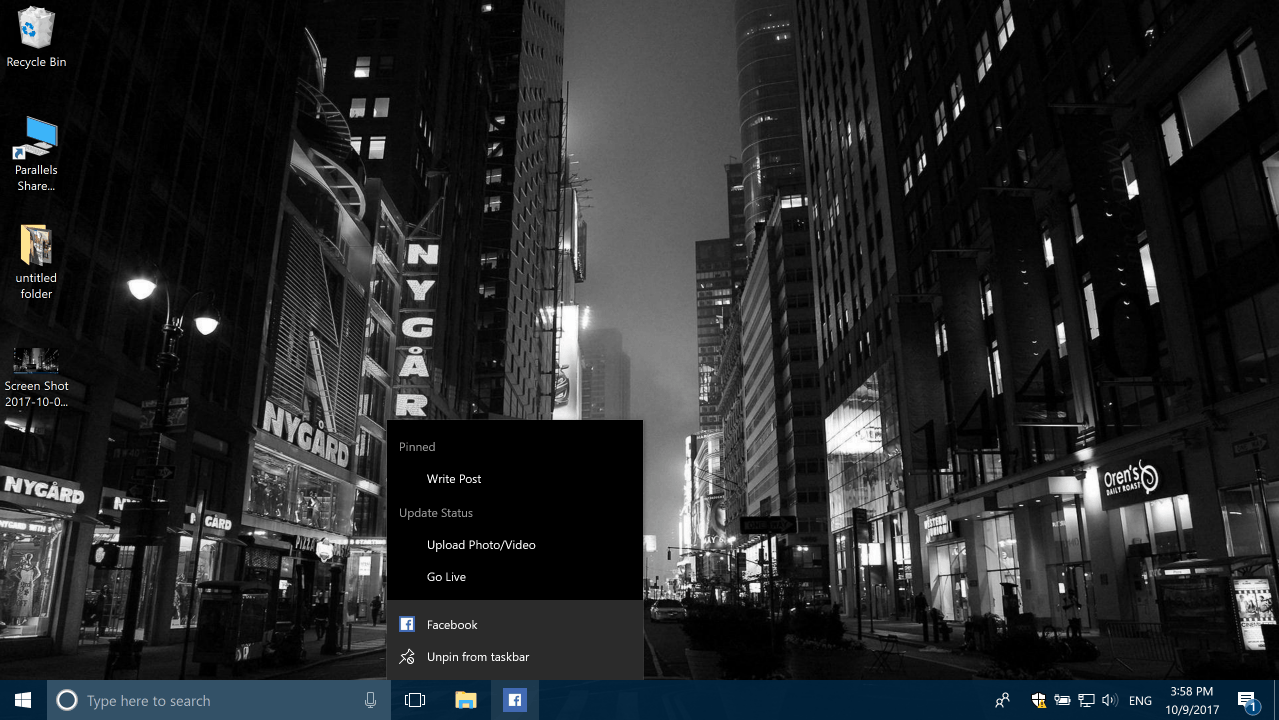1279x720 pixels.
Task: Open the Action Center notification icon
Action: [1247, 701]
